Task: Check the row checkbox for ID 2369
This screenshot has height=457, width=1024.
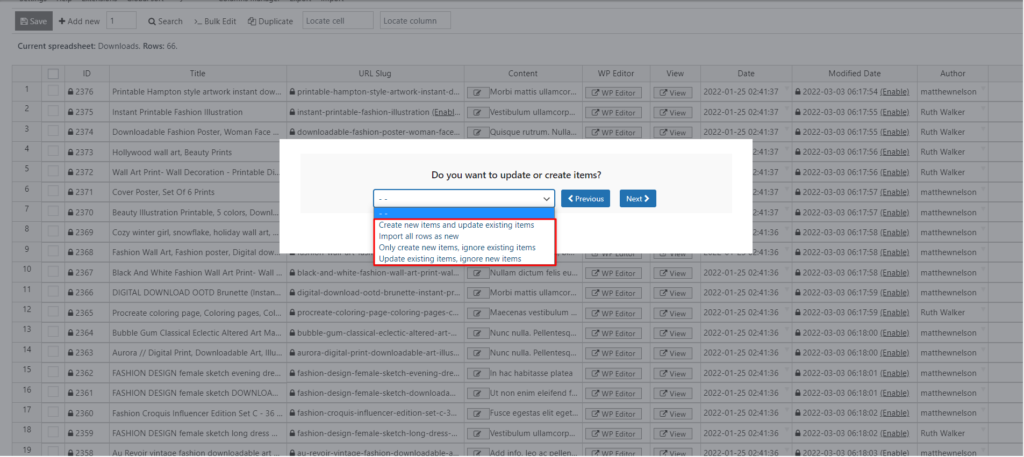Action: click(x=54, y=232)
